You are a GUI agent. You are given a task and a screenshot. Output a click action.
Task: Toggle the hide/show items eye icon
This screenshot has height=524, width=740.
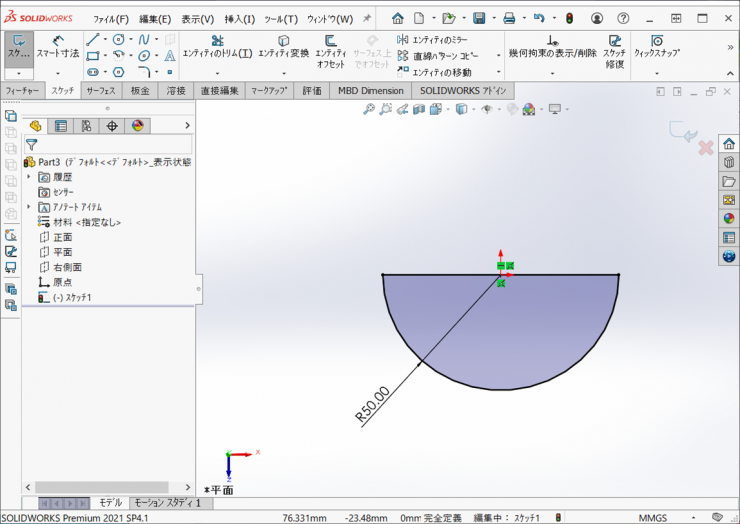click(x=488, y=109)
